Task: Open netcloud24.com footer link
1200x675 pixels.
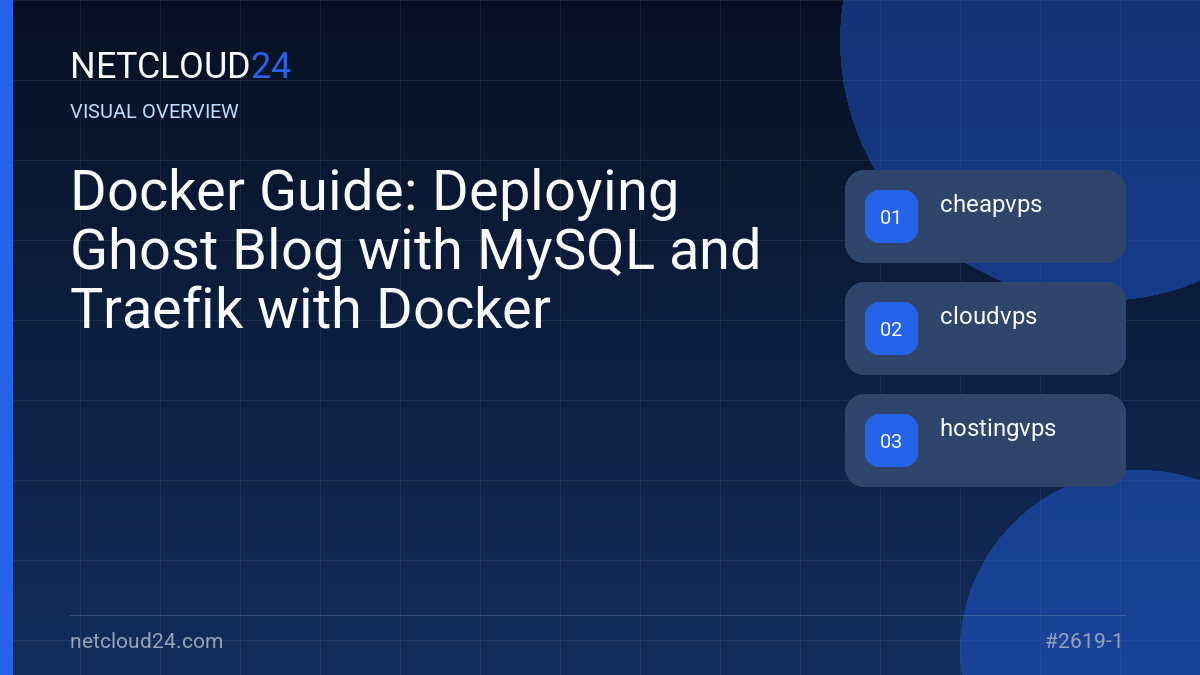Action: 147,641
